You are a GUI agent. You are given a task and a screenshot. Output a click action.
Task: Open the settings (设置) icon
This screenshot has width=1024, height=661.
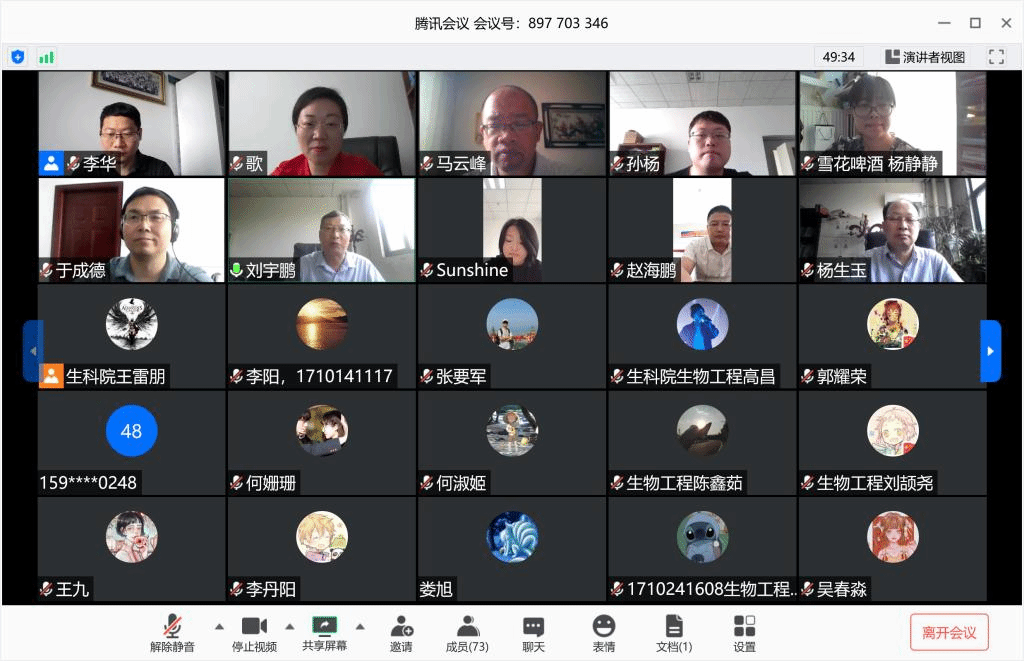click(744, 633)
